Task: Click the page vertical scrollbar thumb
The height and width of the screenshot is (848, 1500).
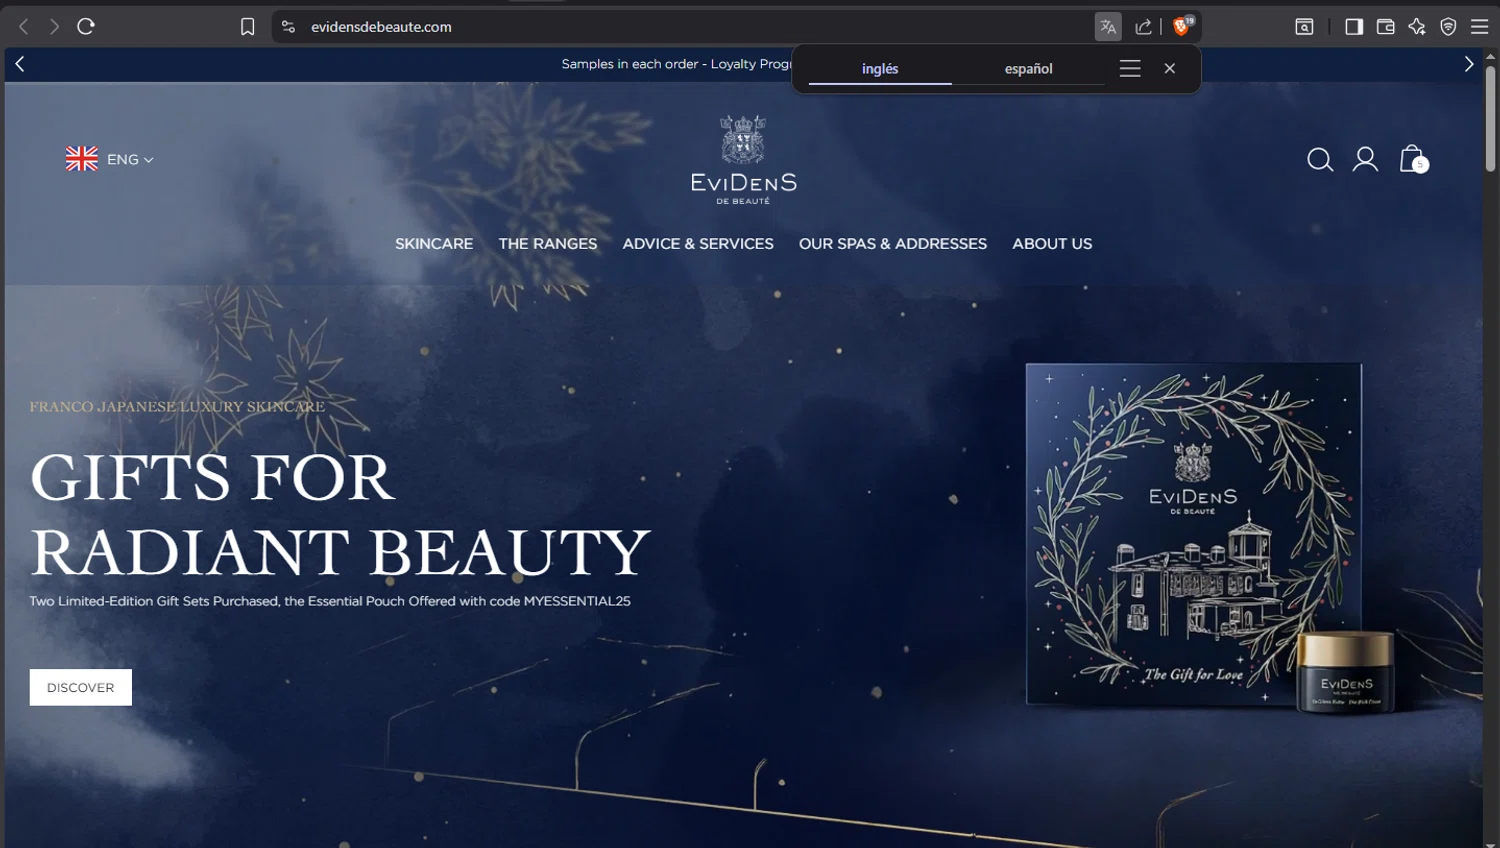Action: click(1490, 118)
